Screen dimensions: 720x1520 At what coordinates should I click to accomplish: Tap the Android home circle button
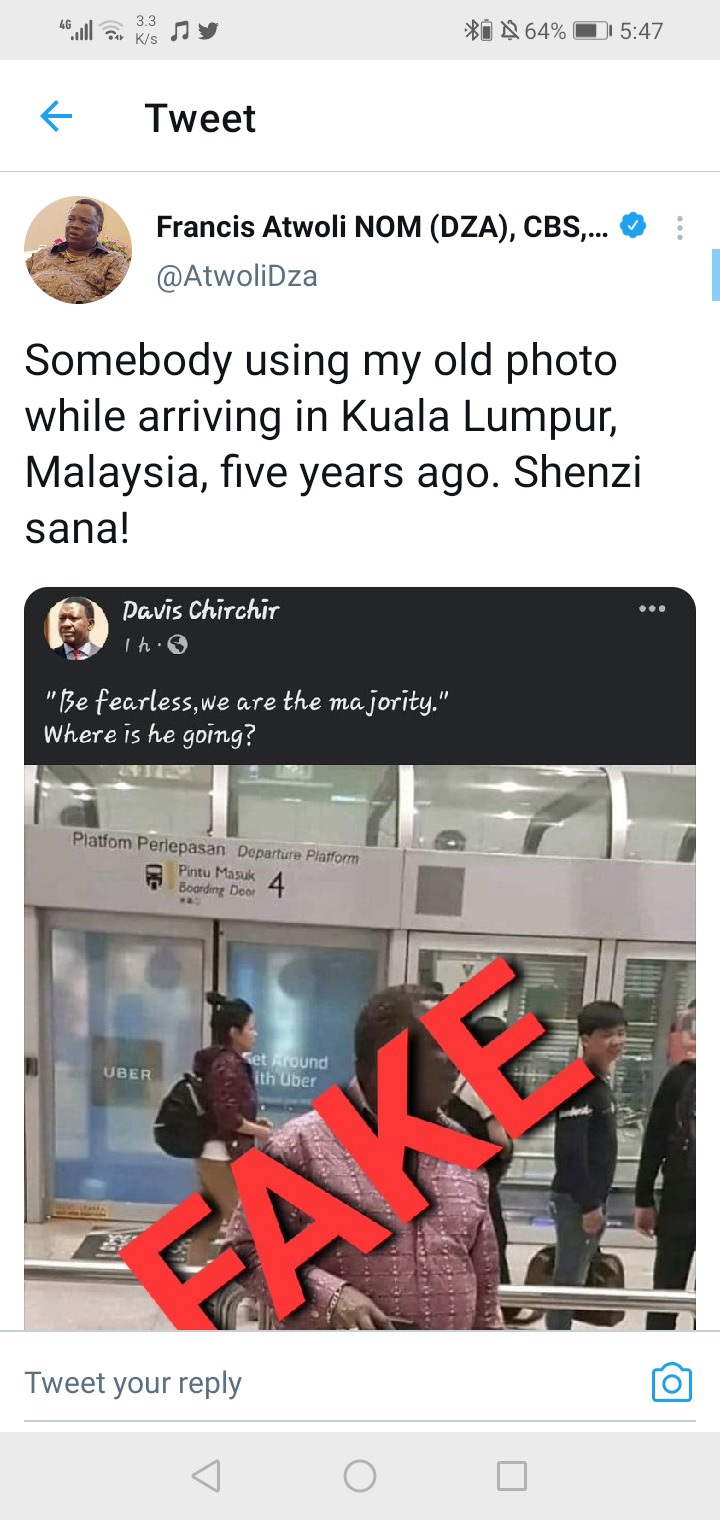[360, 1476]
